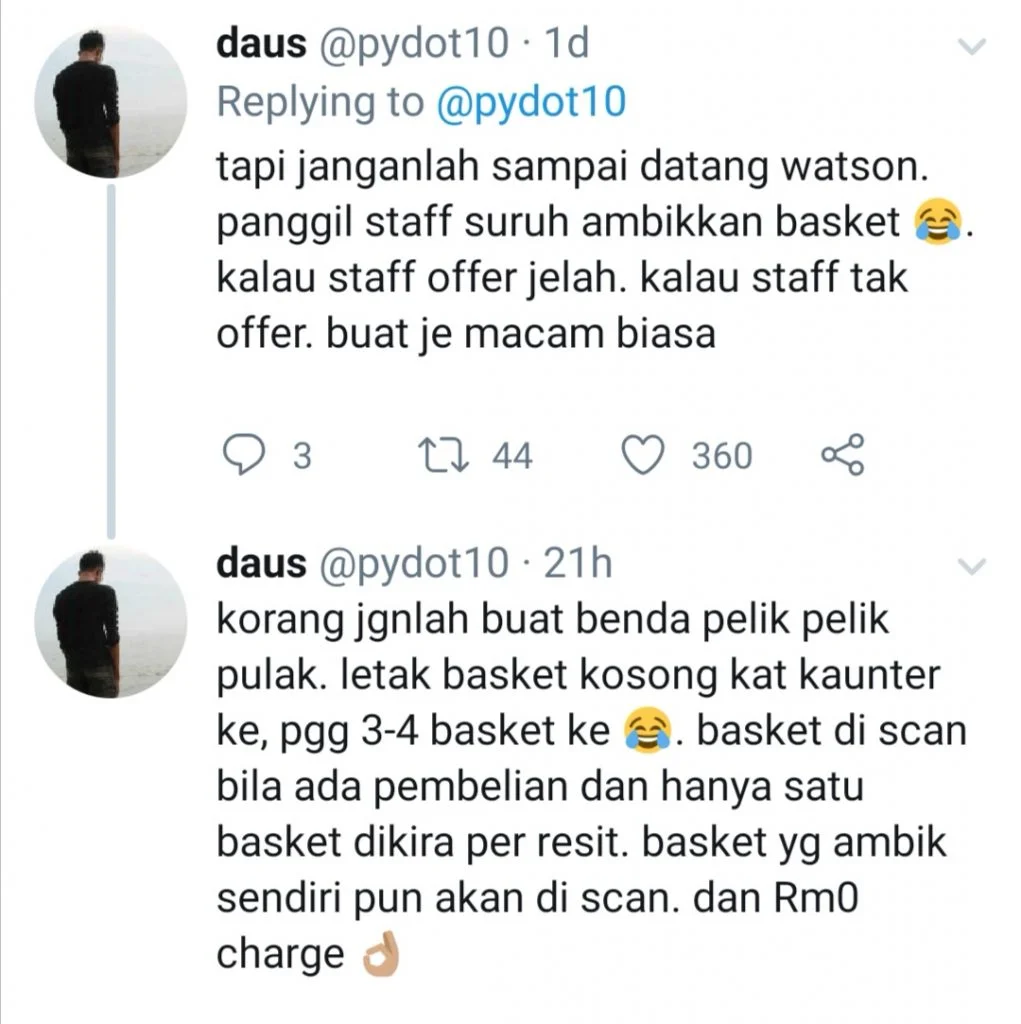This screenshot has width=1021, height=1024.
Task: Open daus profile picture on first tweet
Action: coord(110,102)
